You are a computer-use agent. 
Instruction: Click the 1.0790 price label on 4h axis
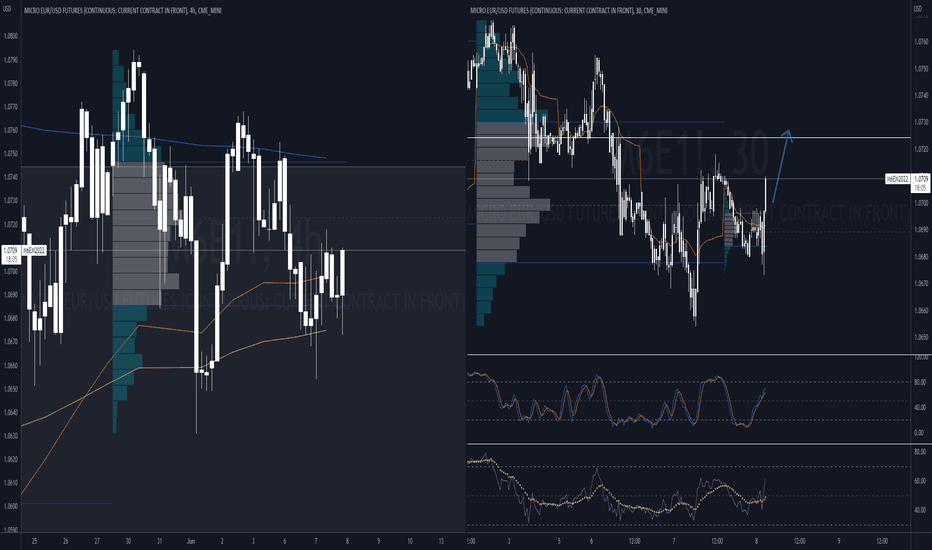11,60
